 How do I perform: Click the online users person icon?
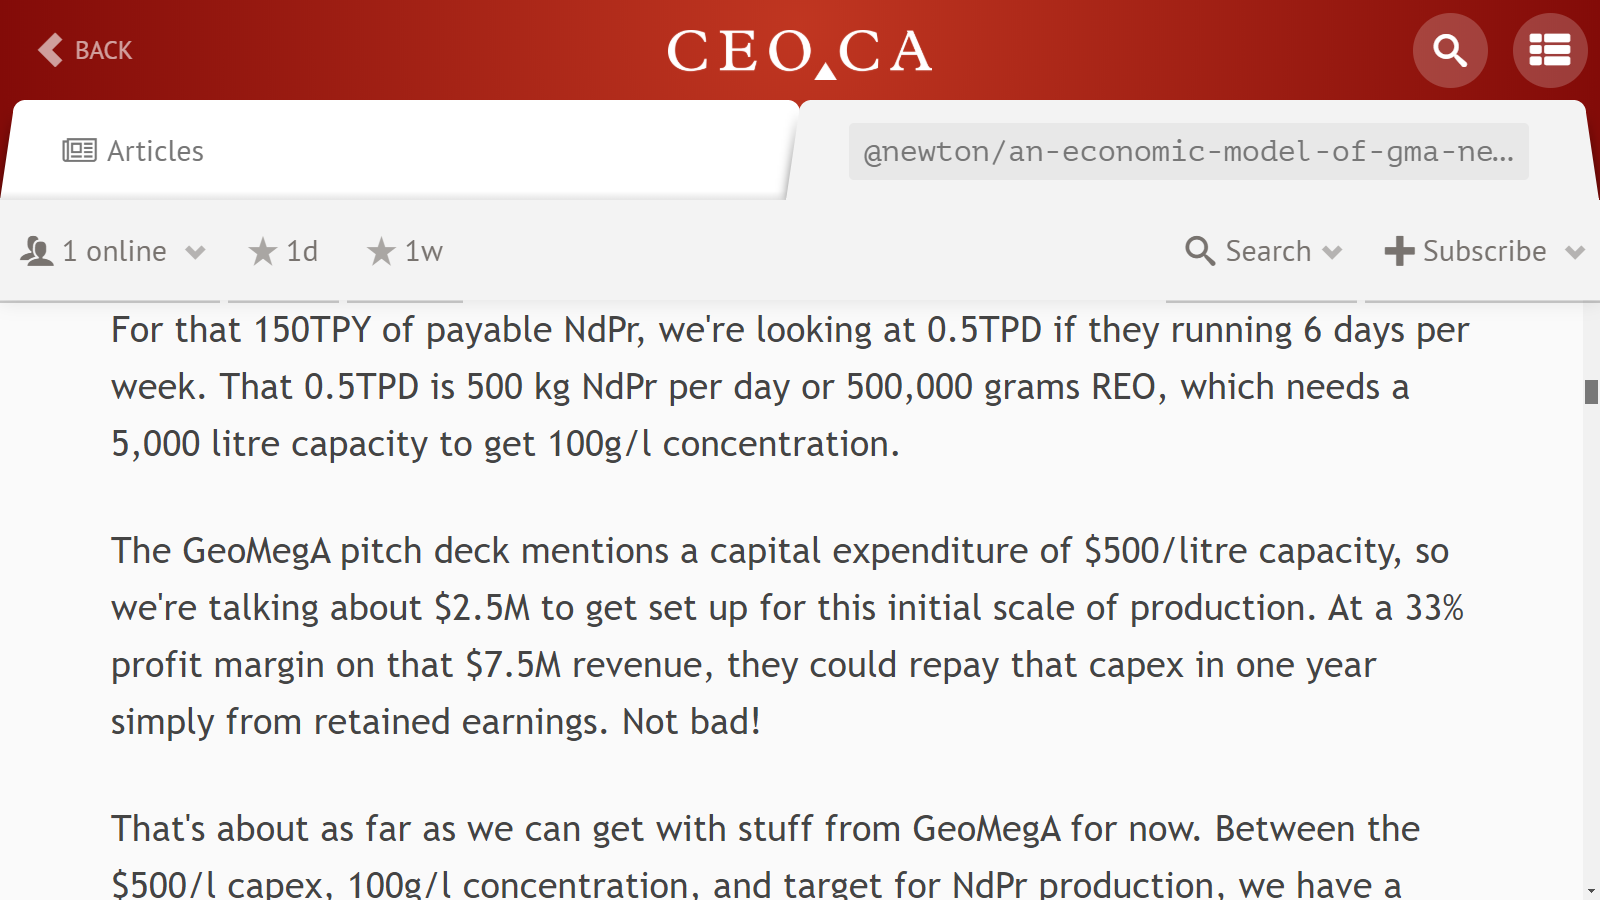37,251
